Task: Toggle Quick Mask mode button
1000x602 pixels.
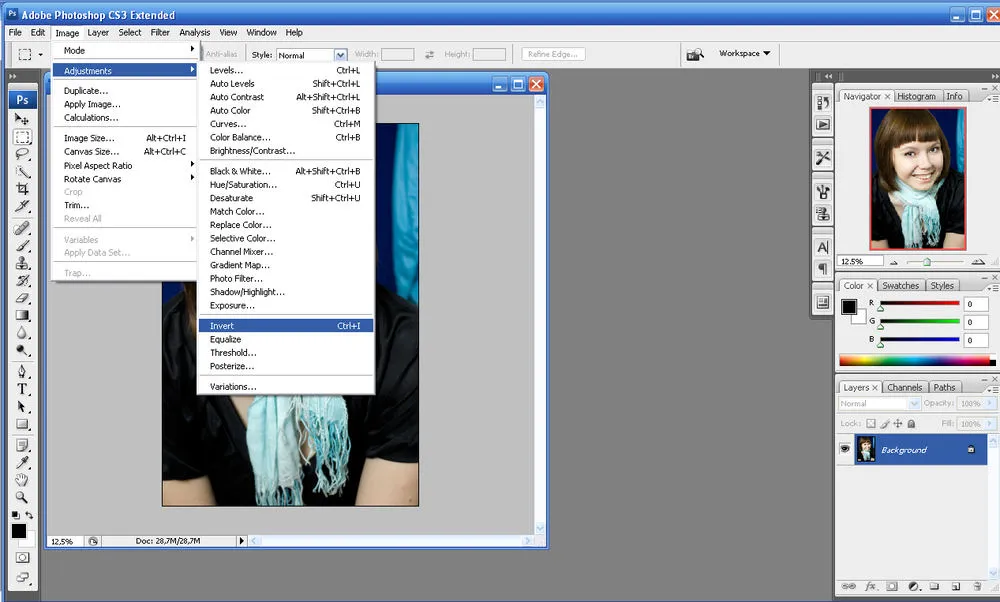Action: click(22, 557)
